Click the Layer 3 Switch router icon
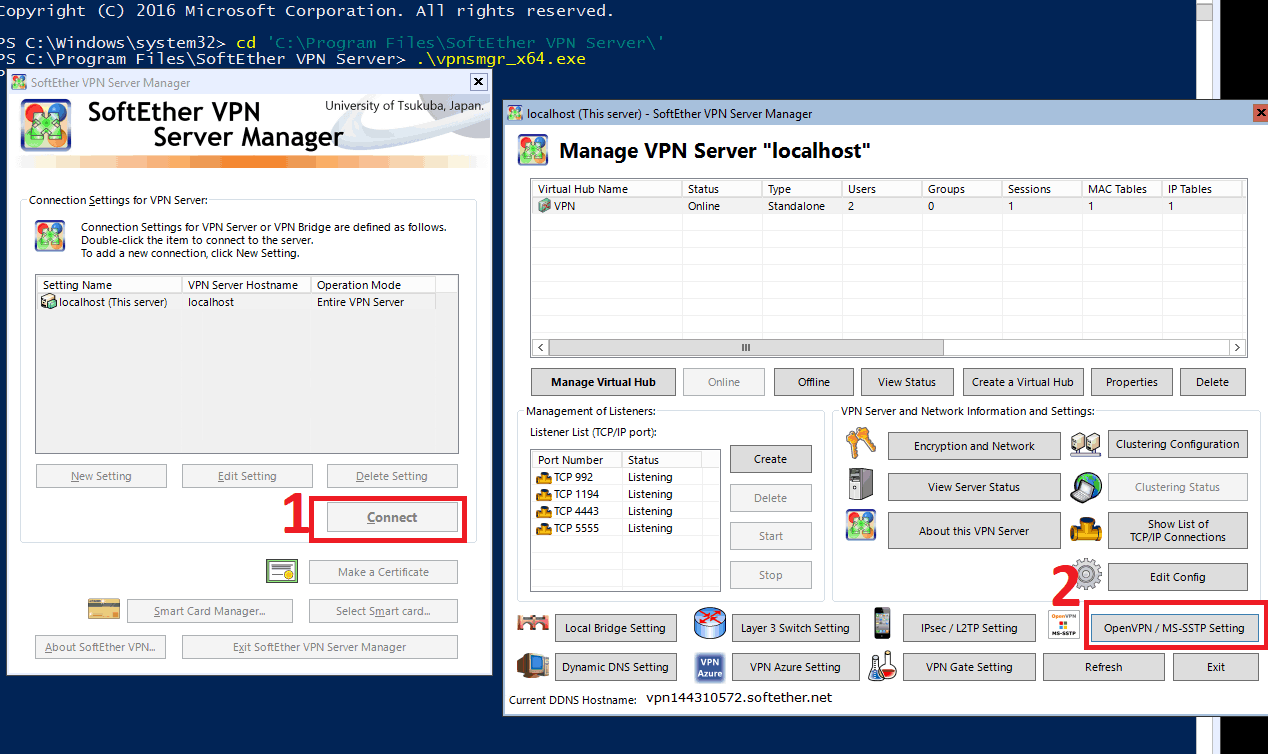 (709, 625)
